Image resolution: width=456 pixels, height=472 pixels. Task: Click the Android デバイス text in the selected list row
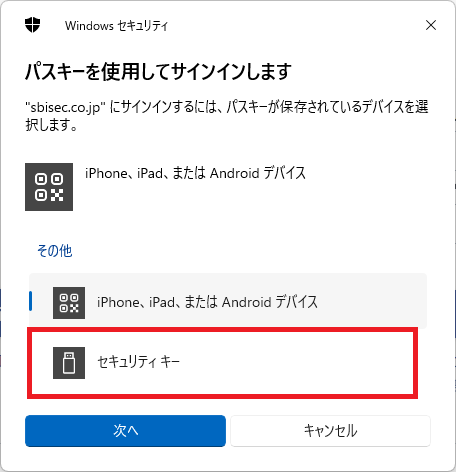click(270, 302)
